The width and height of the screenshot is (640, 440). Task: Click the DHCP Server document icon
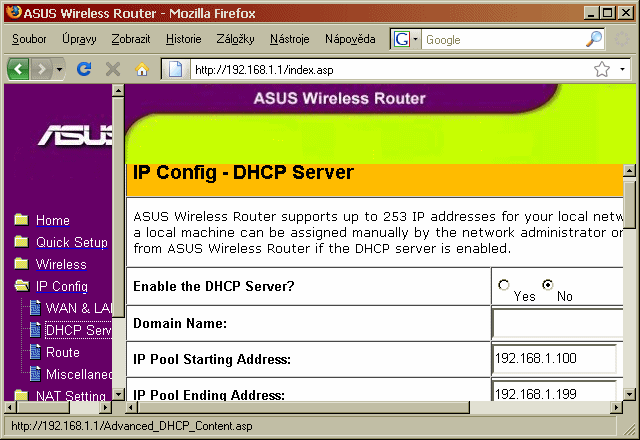tap(36, 330)
